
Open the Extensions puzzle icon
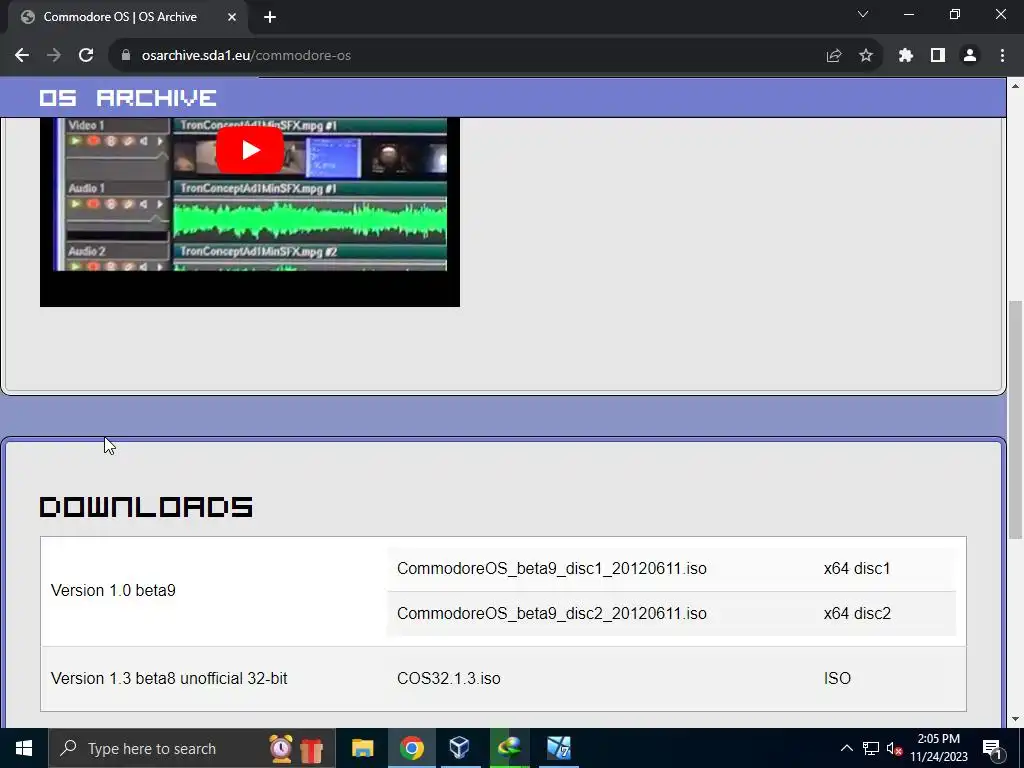pos(905,56)
